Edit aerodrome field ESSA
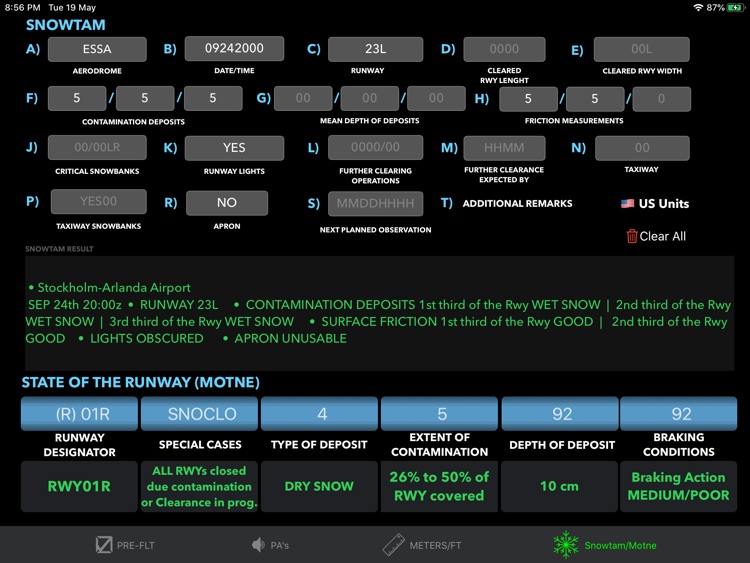This screenshot has height=563, width=750. coord(97,49)
